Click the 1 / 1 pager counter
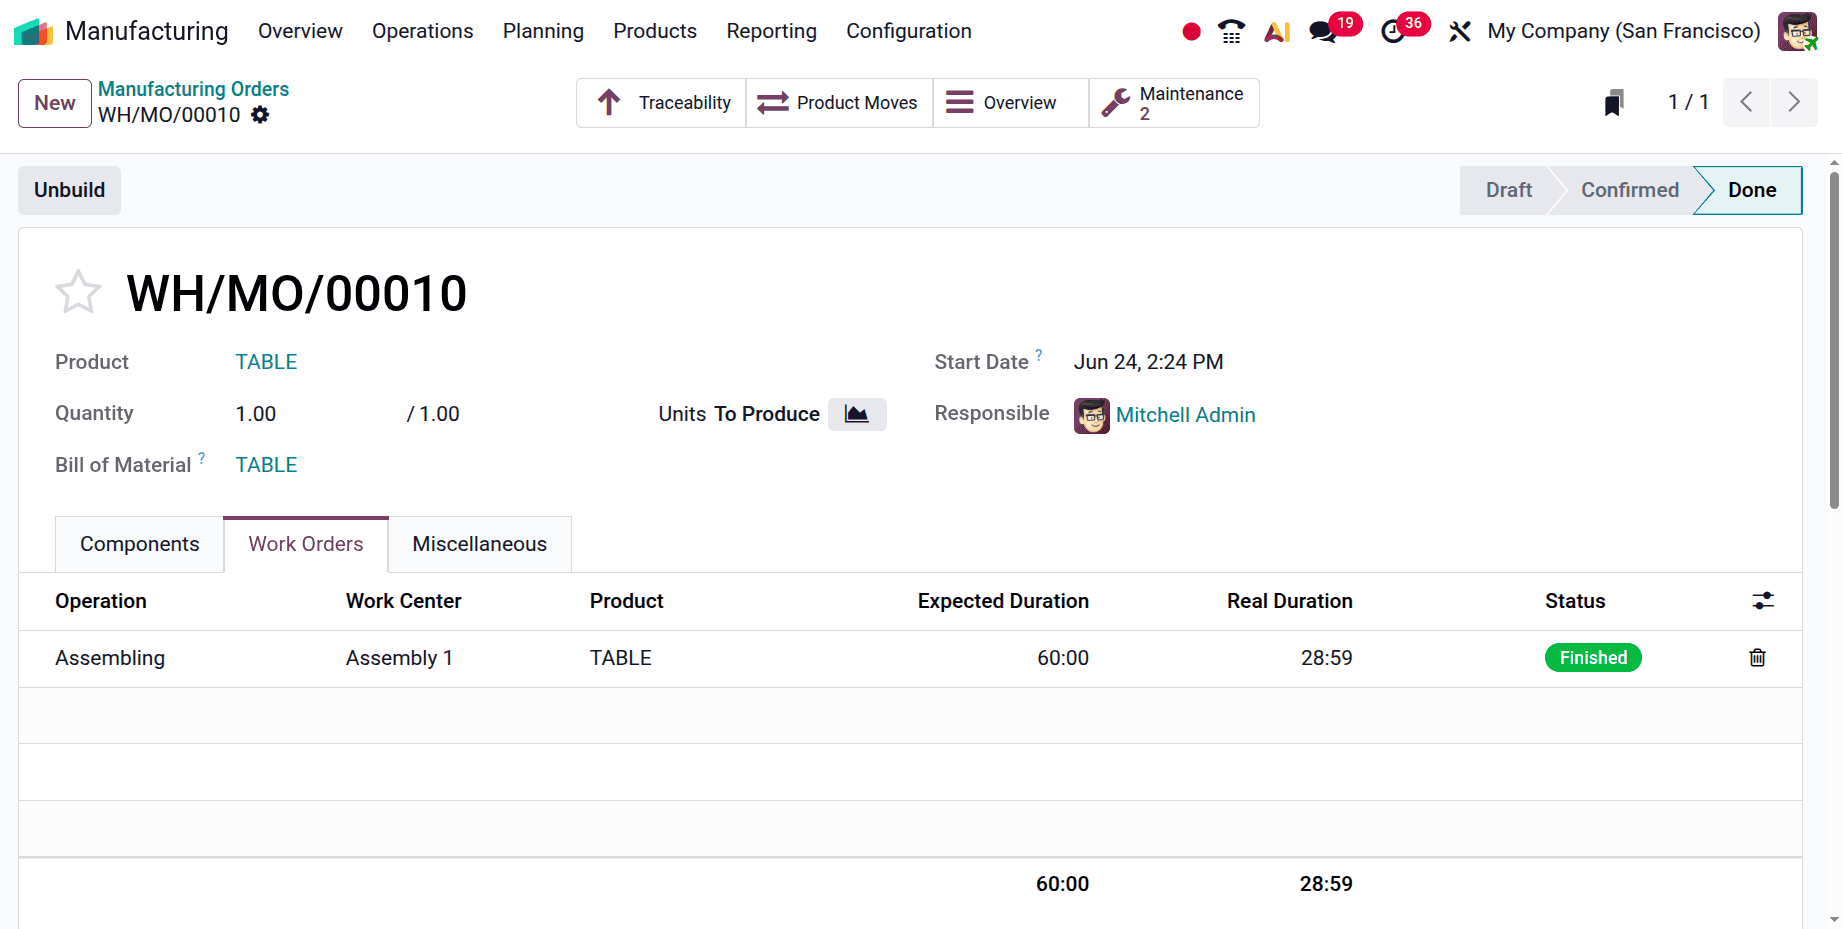 [1689, 102]
